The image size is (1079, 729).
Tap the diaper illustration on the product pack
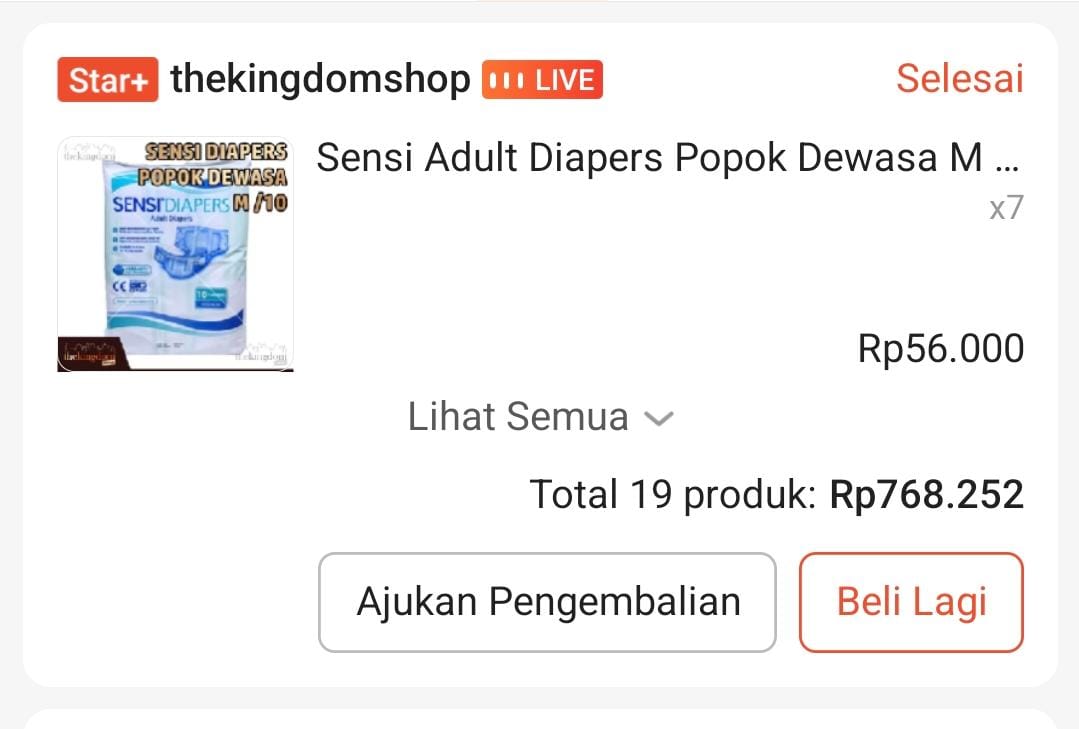point(191,251)
